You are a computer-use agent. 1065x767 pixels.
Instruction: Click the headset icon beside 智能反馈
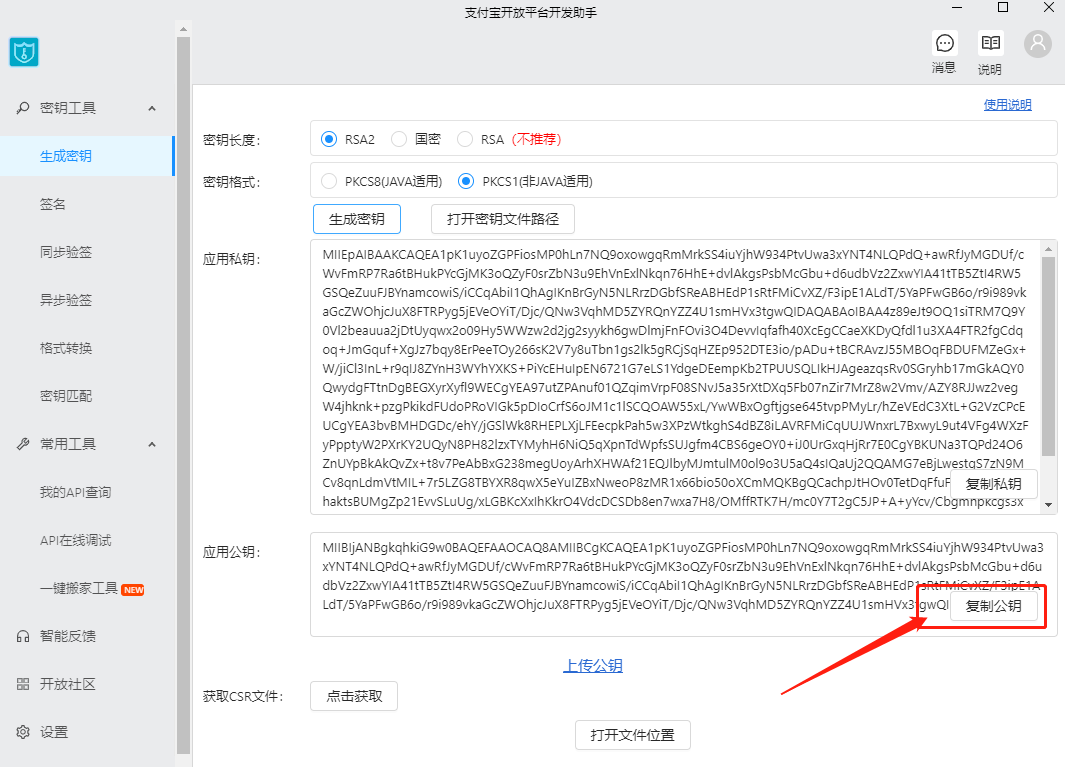[22, 637]
